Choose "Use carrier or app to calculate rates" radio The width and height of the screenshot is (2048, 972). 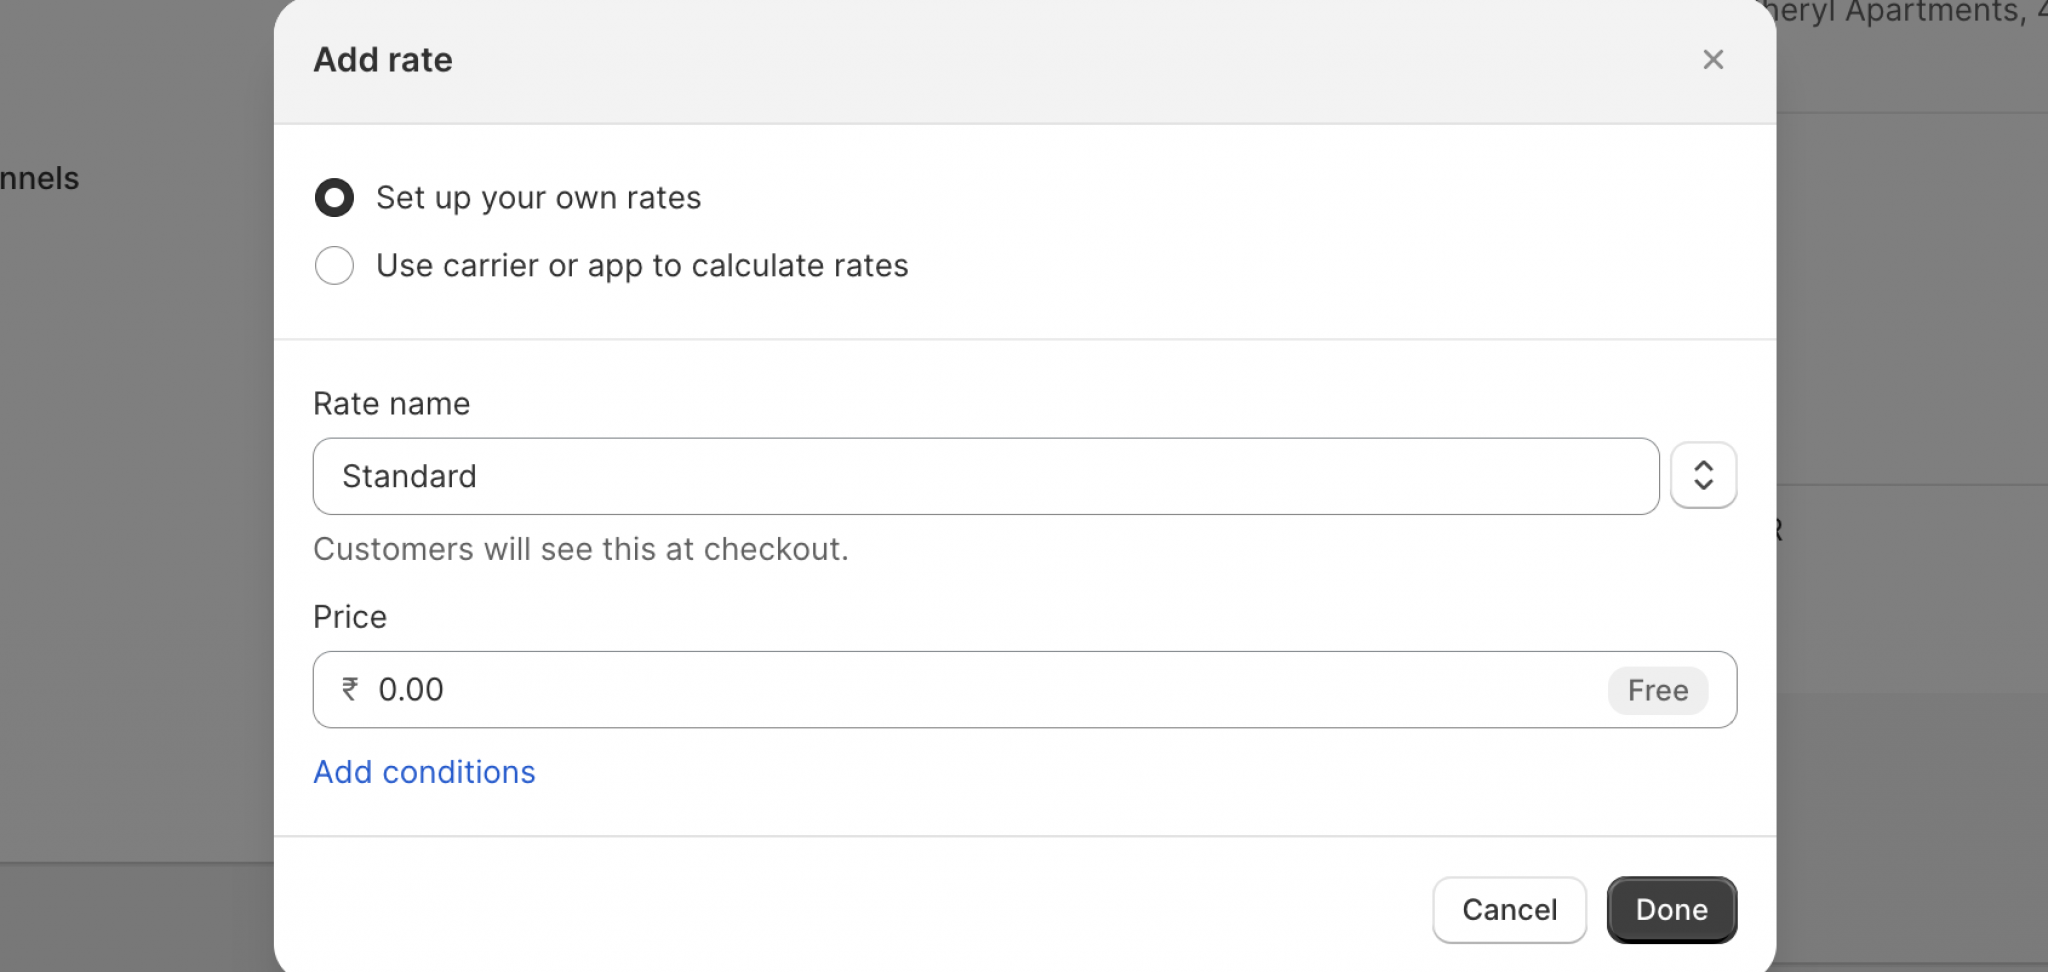point(334,266)
